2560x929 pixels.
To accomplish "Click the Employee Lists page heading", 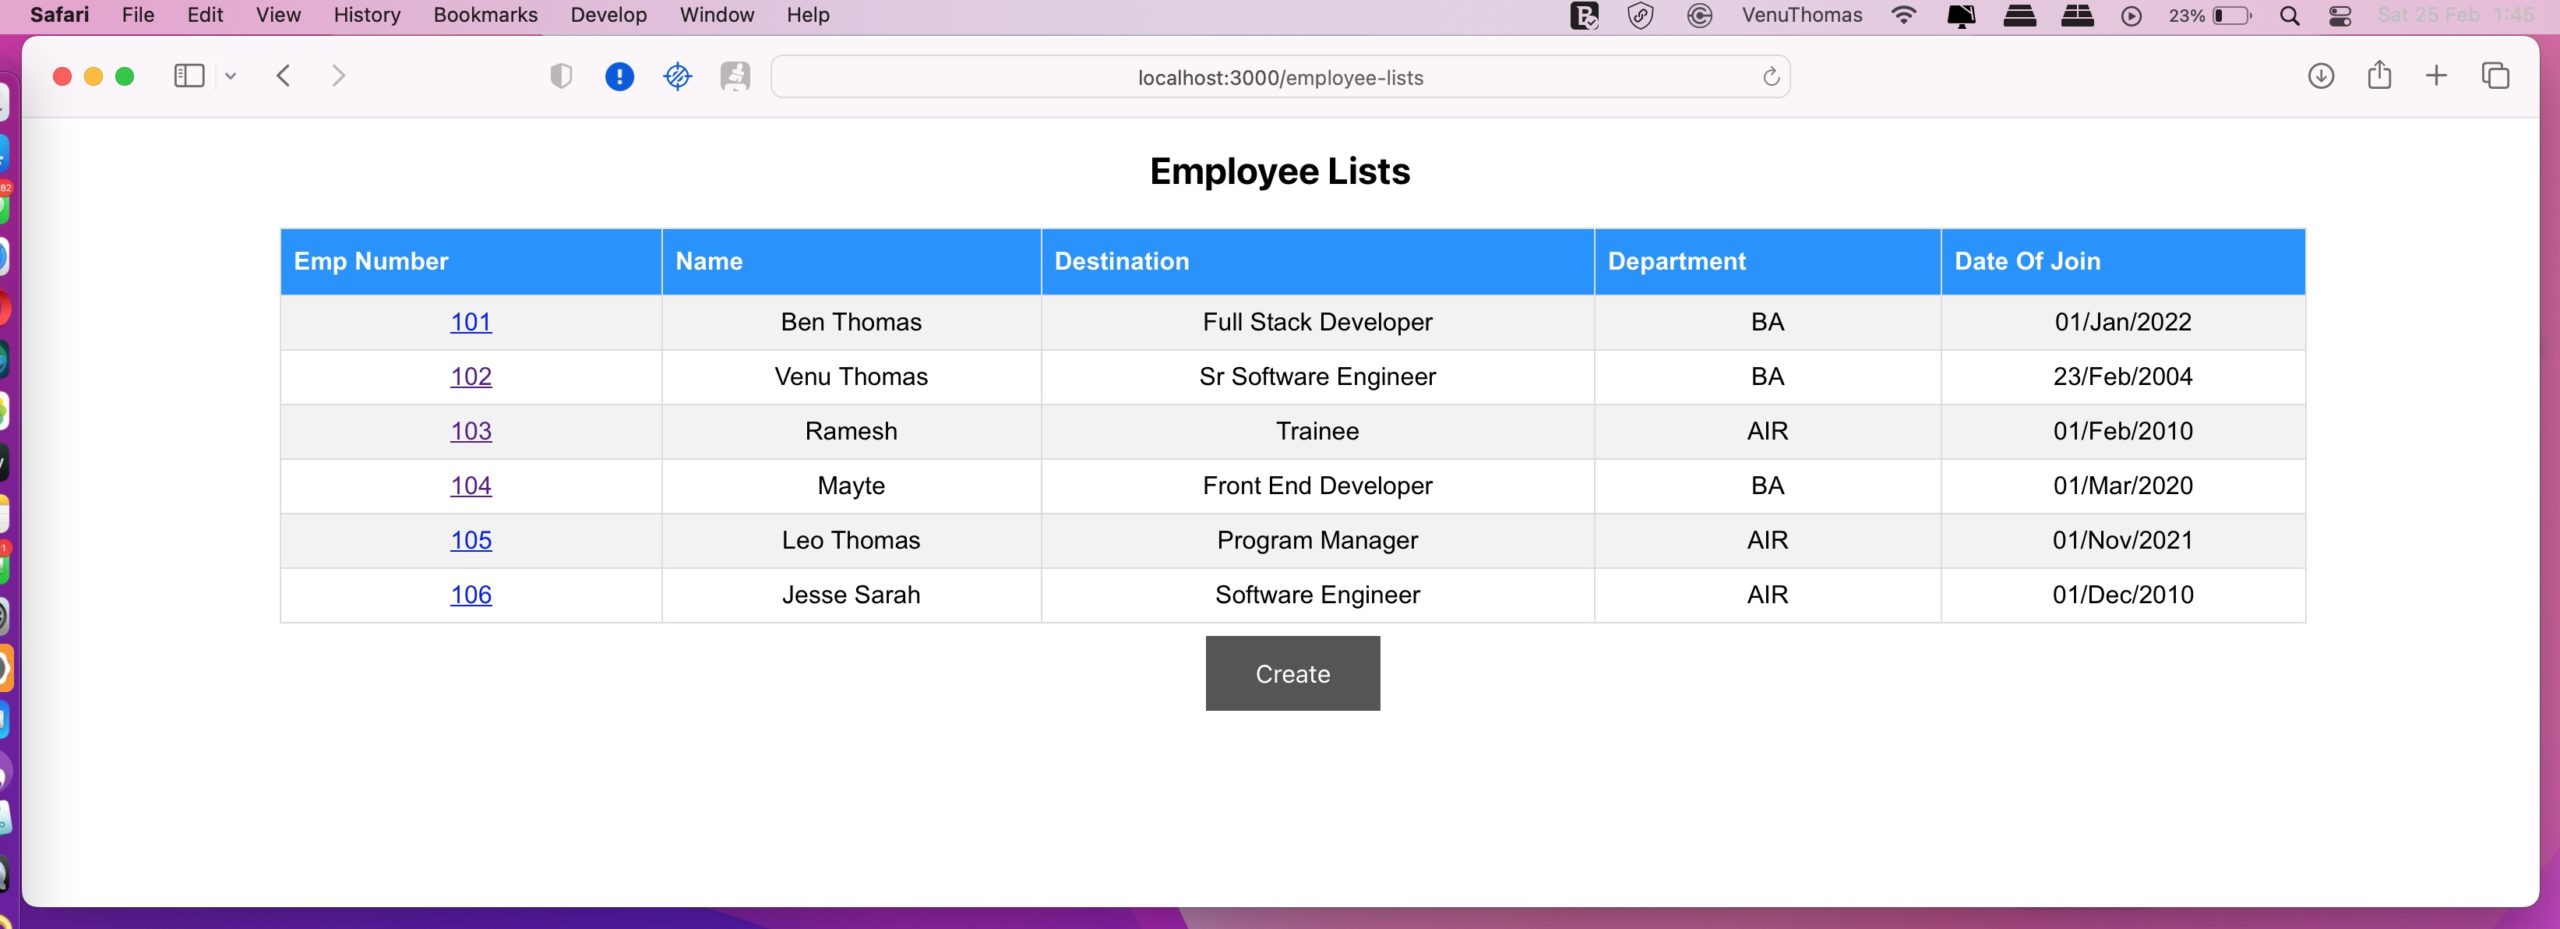I will coord(1279,172).
